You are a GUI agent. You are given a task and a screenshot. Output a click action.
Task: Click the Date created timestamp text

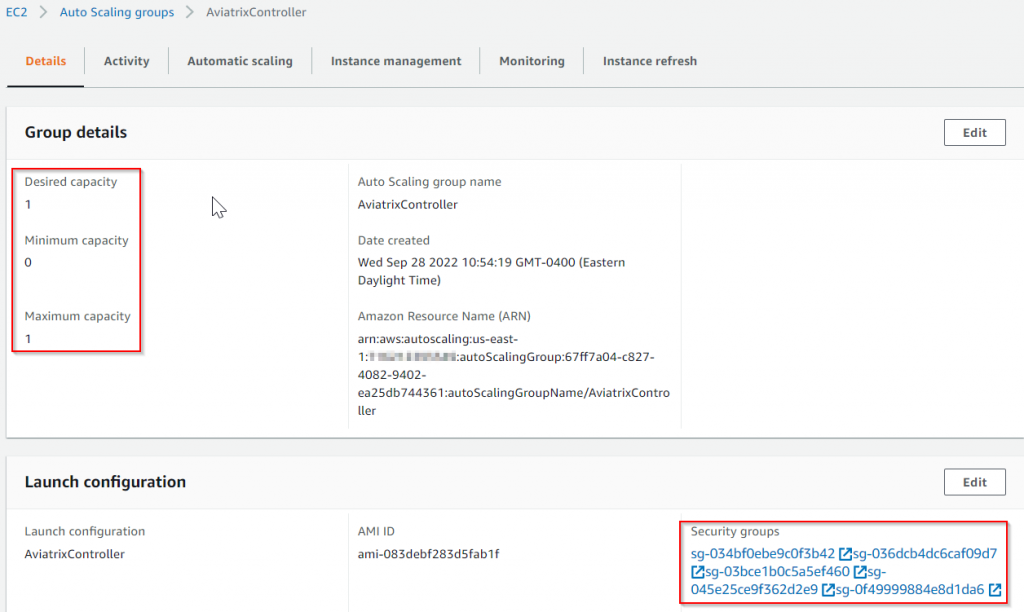491,271
